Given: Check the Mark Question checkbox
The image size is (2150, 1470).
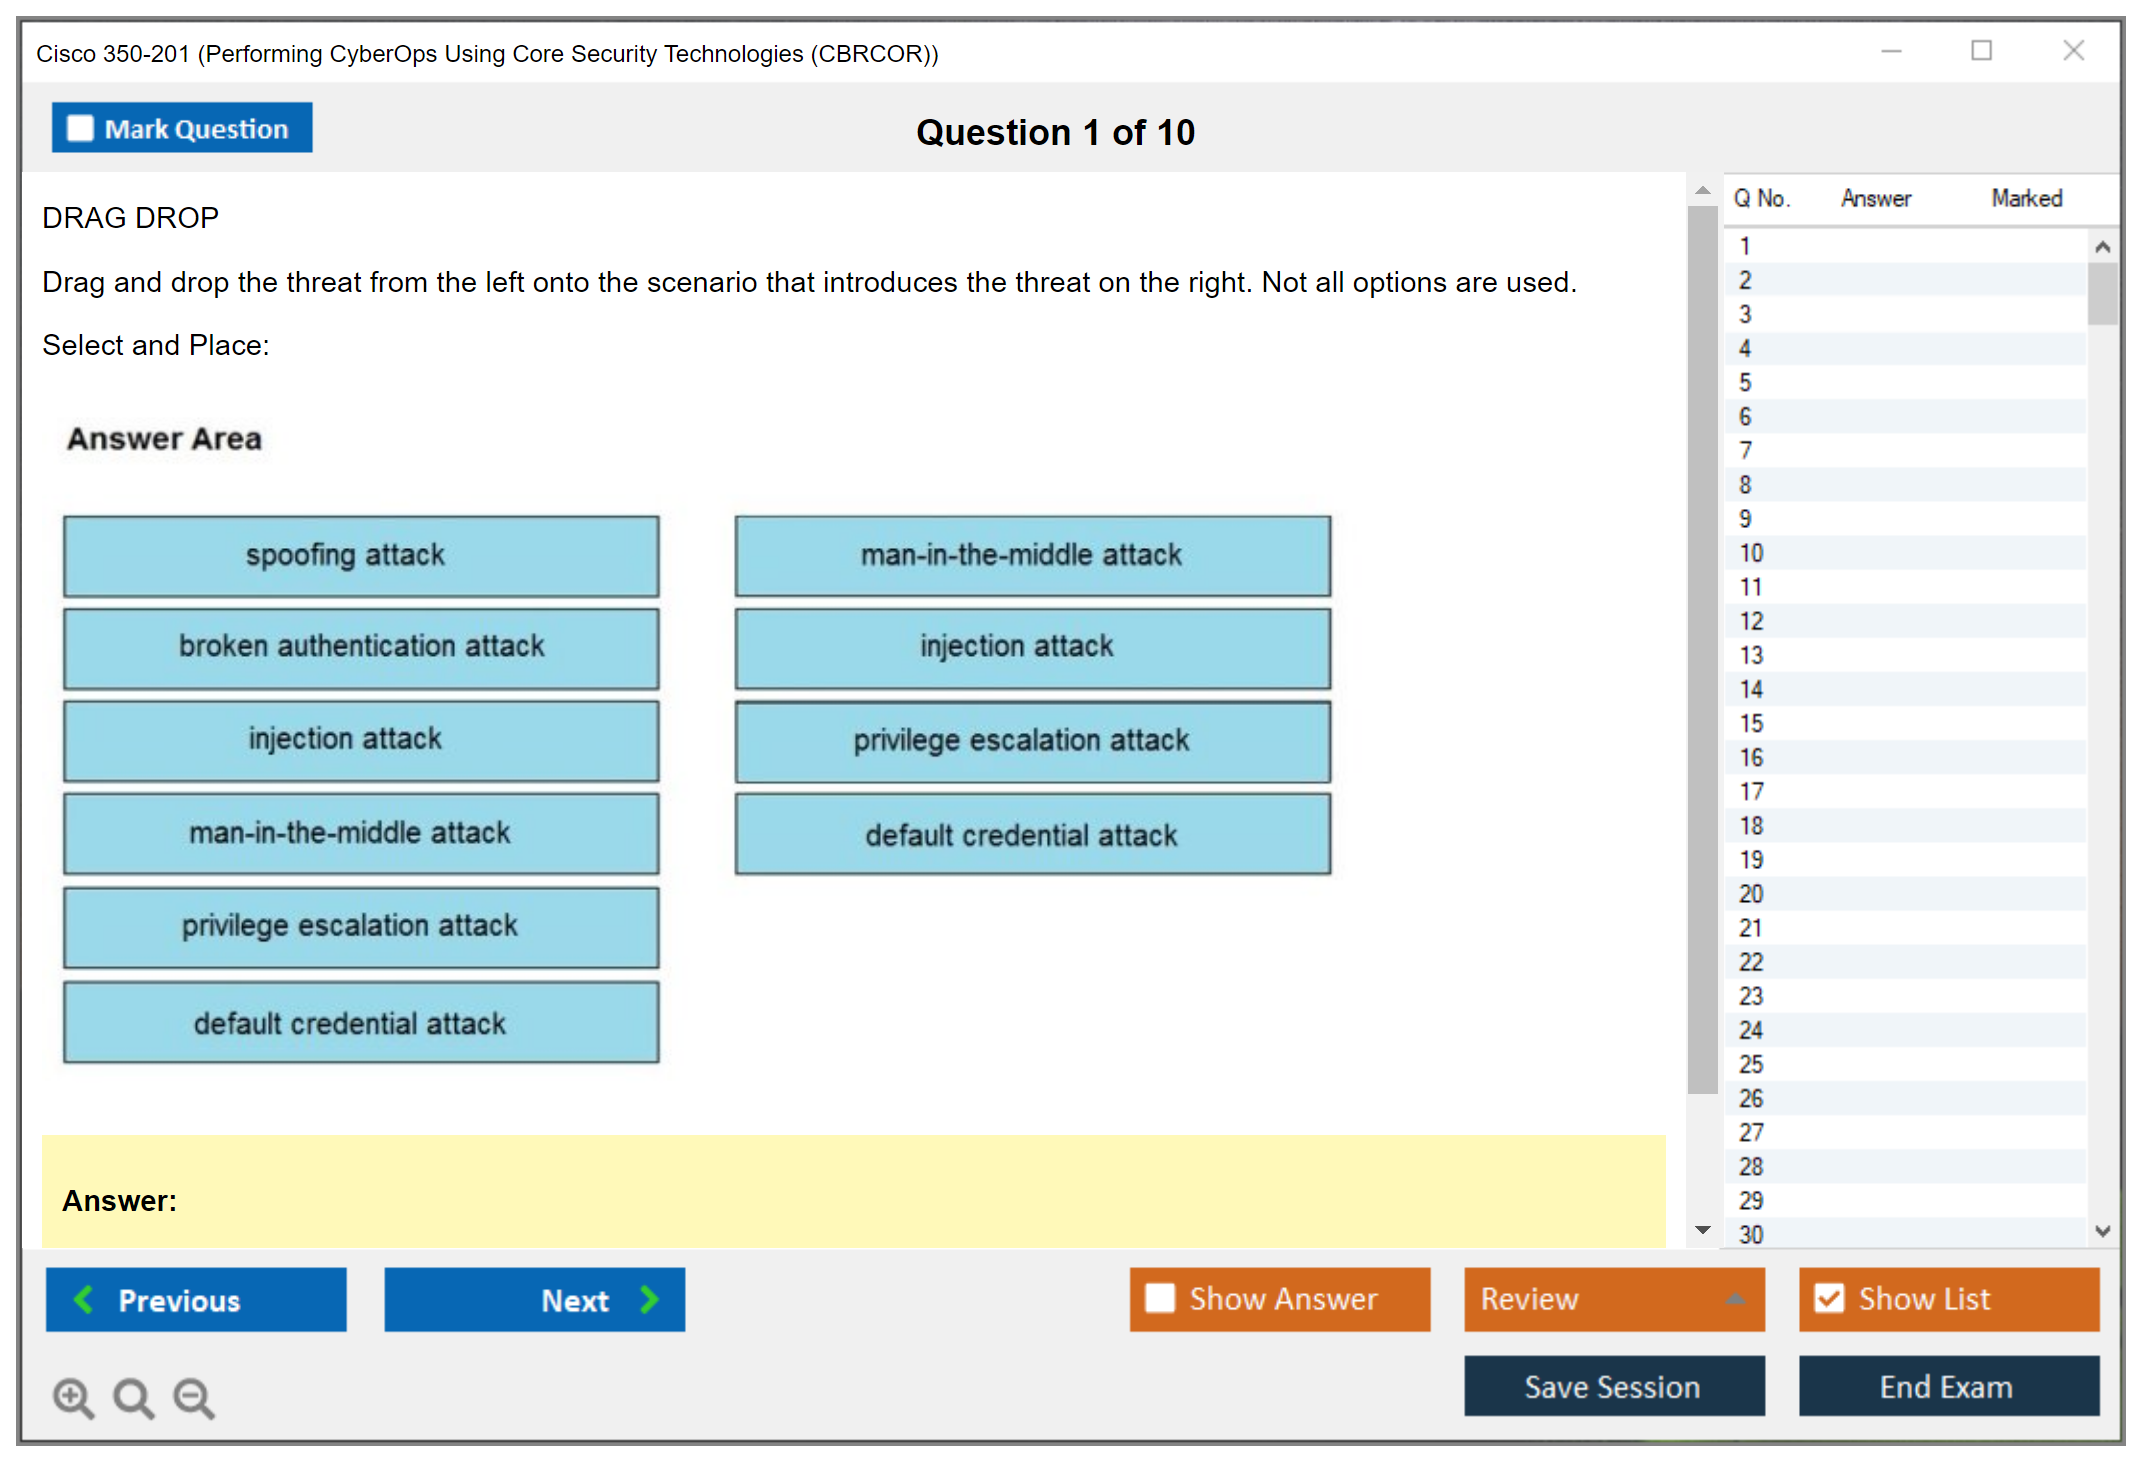Looking at the screenshot, I should 80,128.
